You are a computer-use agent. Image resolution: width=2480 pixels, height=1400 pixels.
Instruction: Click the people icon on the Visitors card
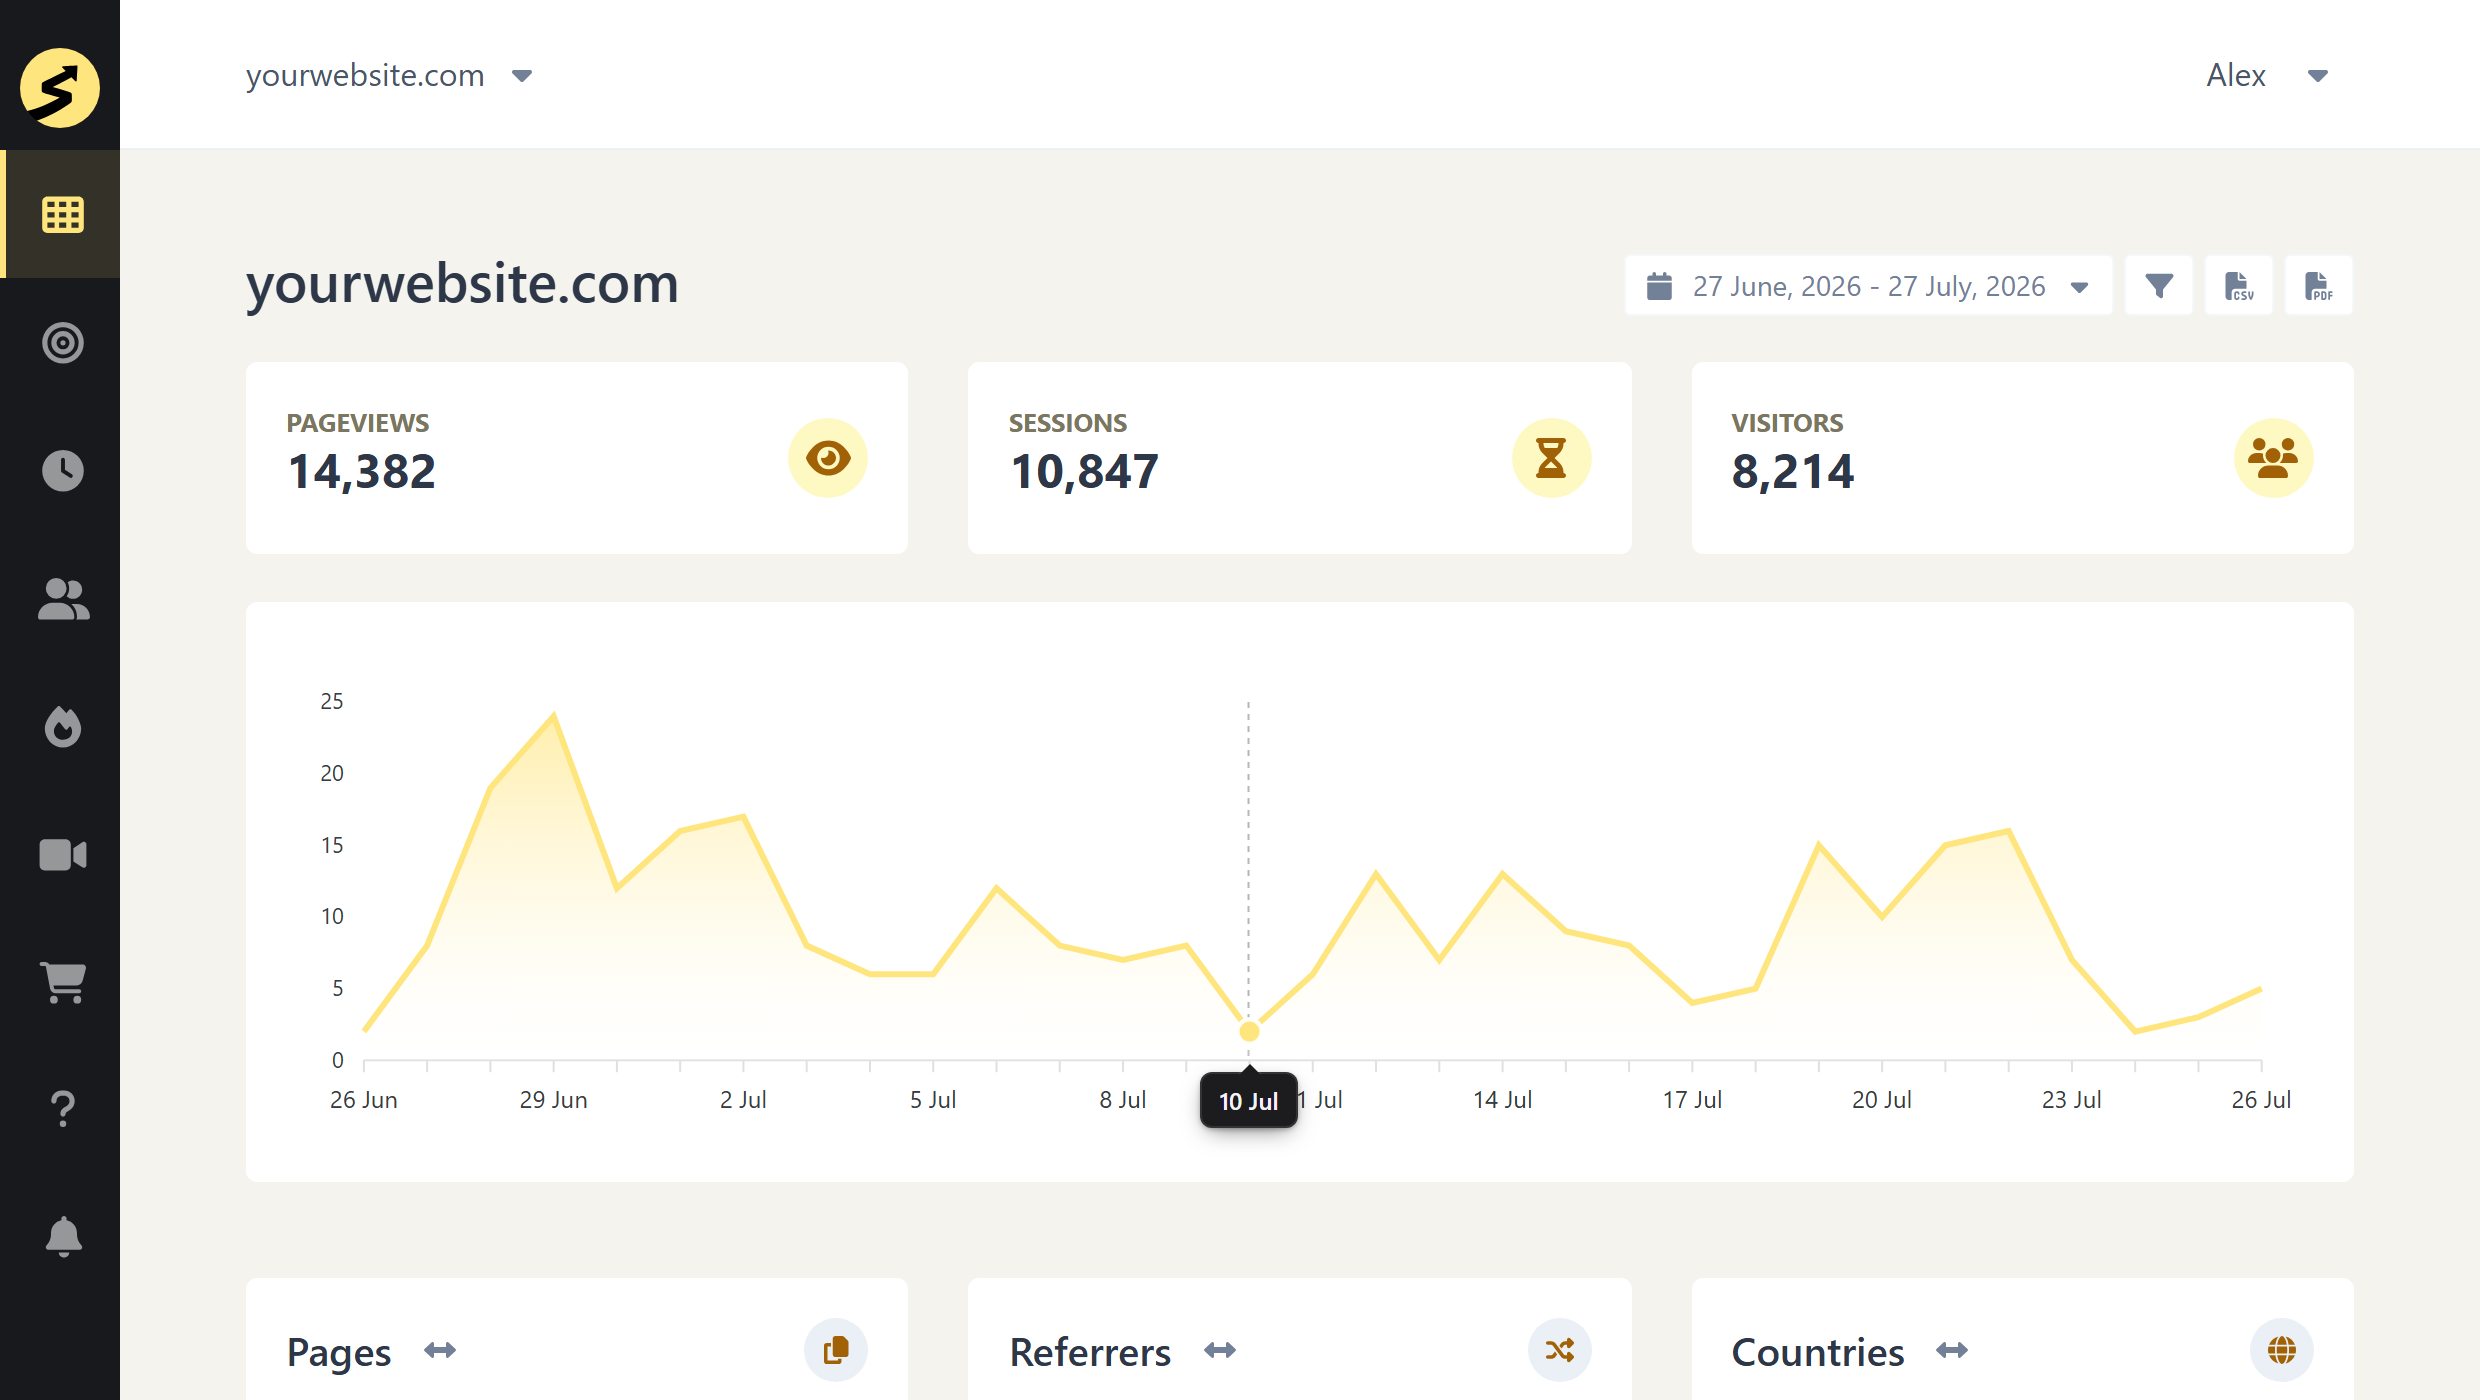(2273, 458)
